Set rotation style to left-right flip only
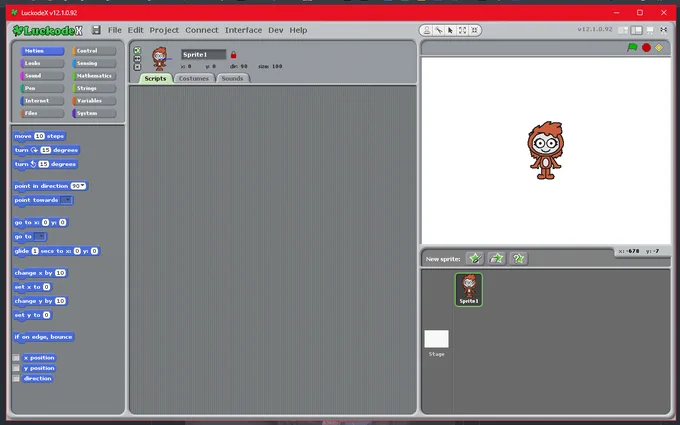Screen dimensions: 680x425 pyautogui.click(x=137, y=59)
